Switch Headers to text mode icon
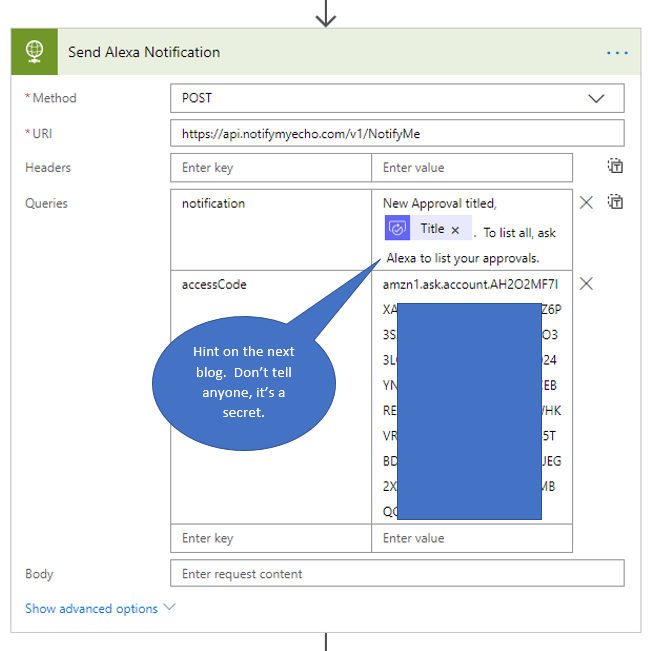 [615, 166]
